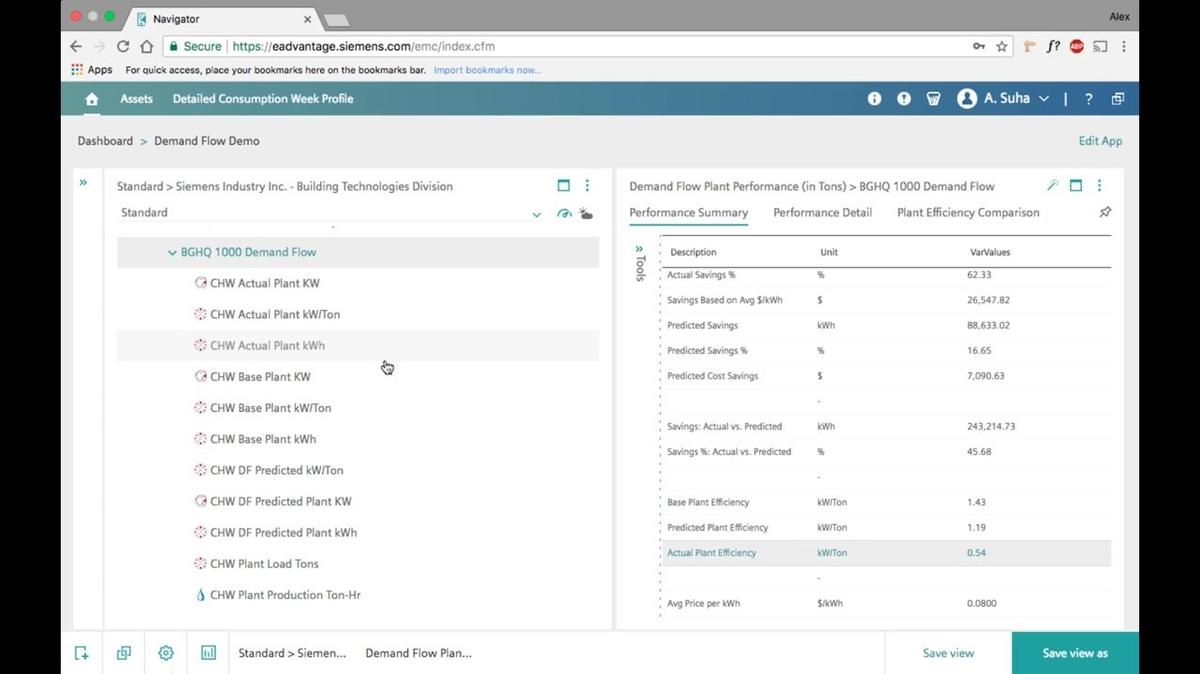Screen dimensions: 1200x674
Task: Click the gauge icon of CHW Actual Plant KW
Action: [200, 283]
